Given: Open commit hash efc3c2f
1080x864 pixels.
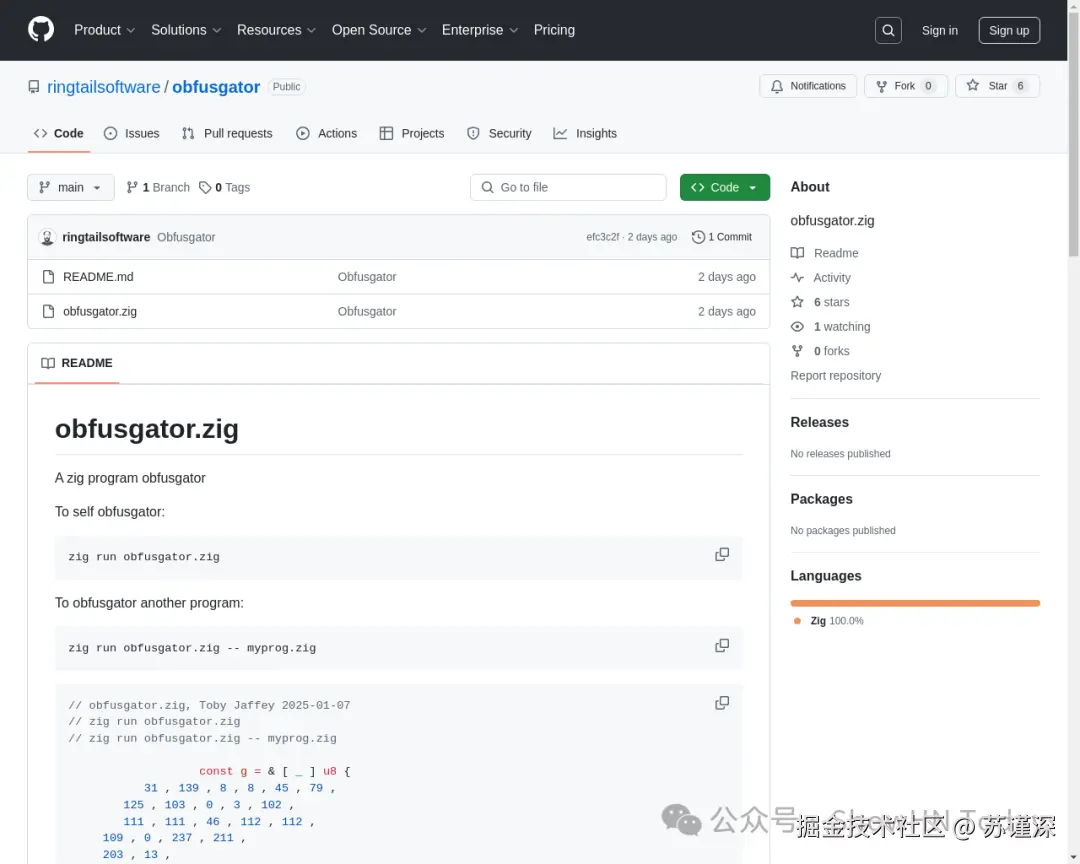Looking at the screenshot, I should point(603,237).
